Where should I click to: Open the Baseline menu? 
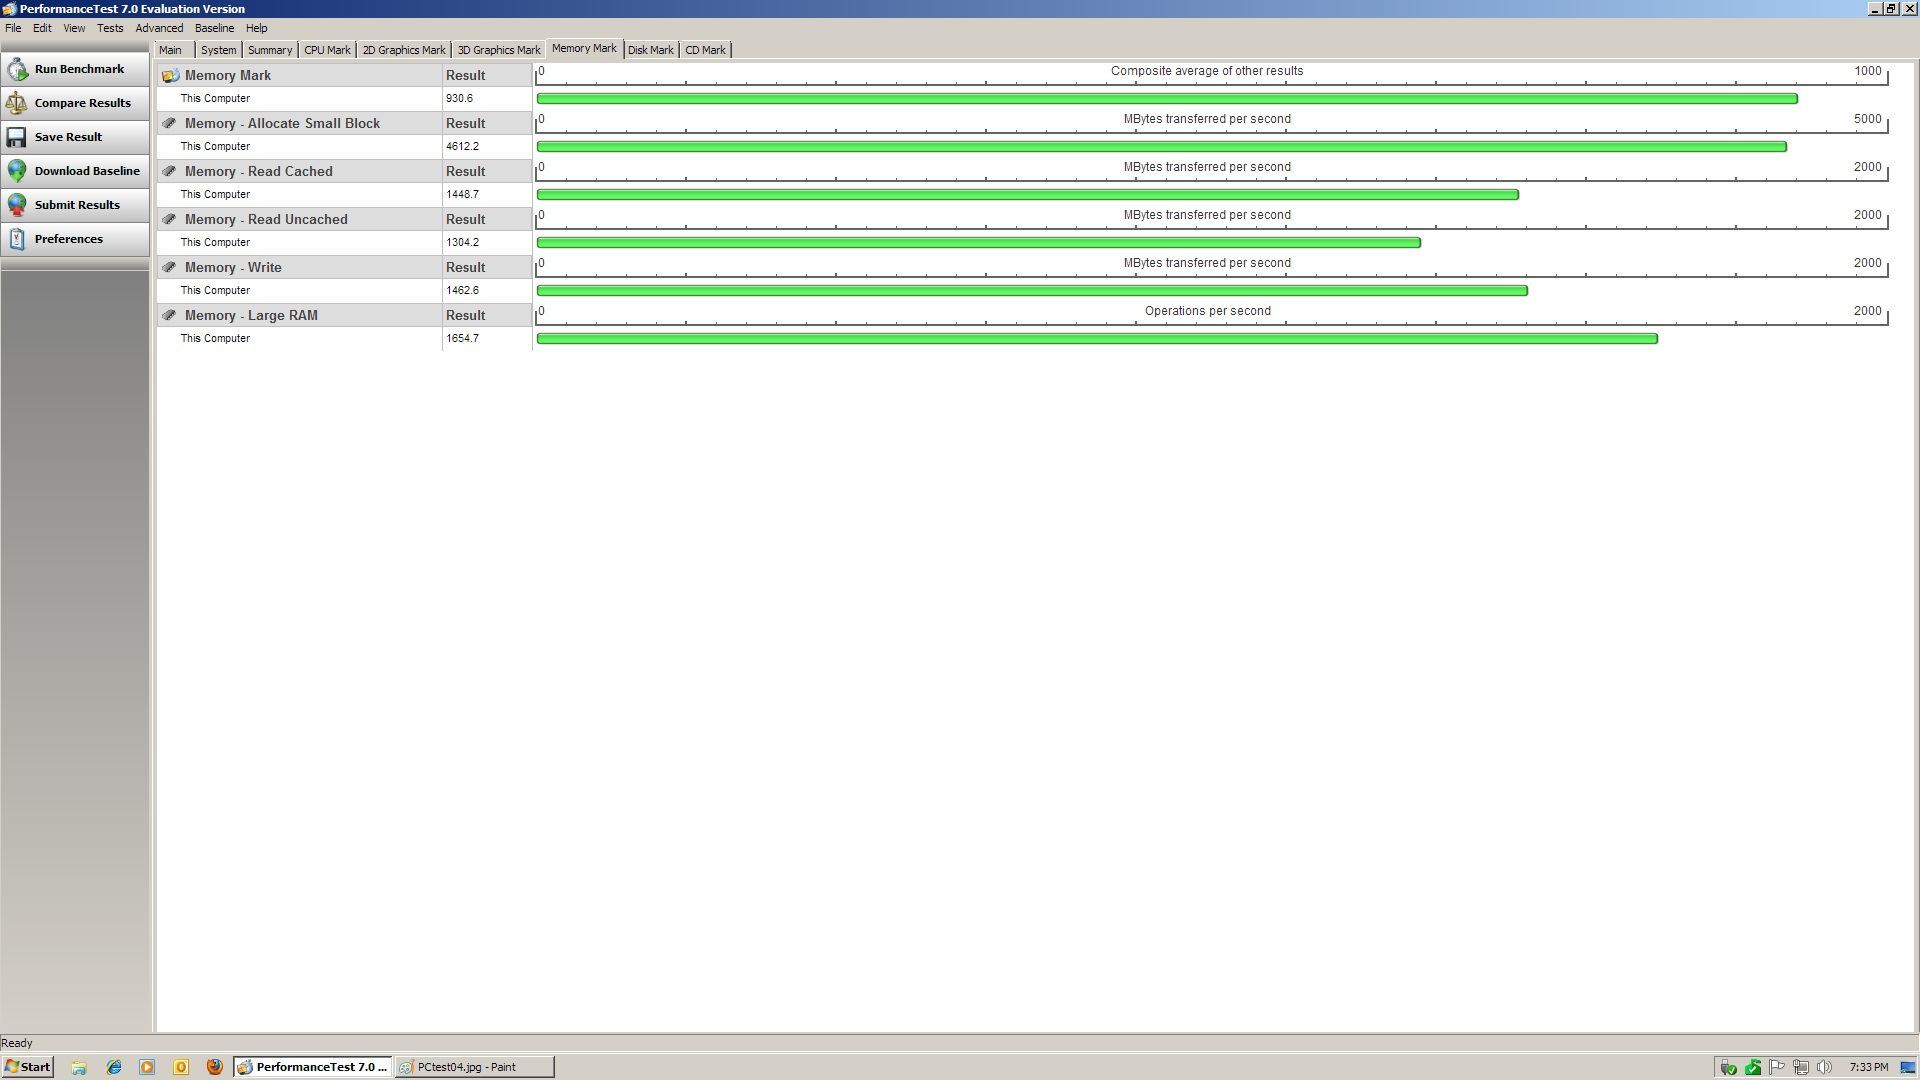pos(214,28)
